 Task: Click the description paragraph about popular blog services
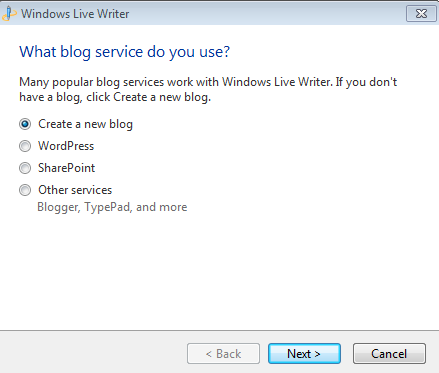(208, 89)
